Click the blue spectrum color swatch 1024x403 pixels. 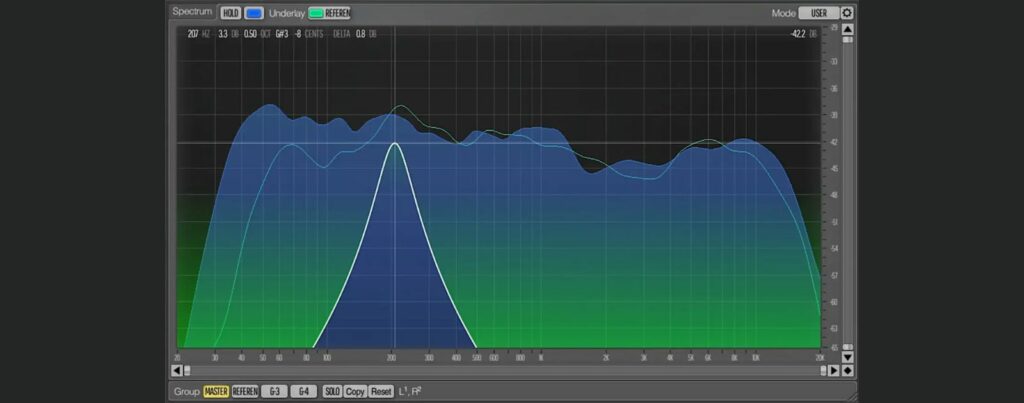click(254, 13)
